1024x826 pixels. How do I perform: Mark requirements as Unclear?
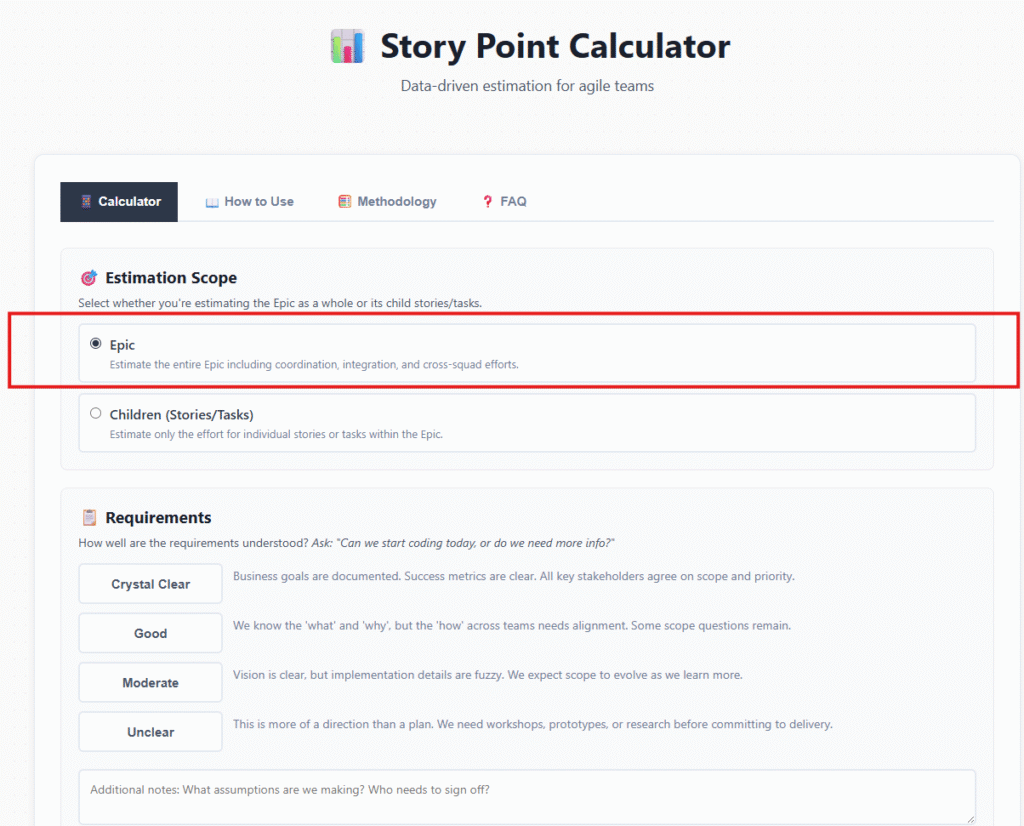coord(150,732)
